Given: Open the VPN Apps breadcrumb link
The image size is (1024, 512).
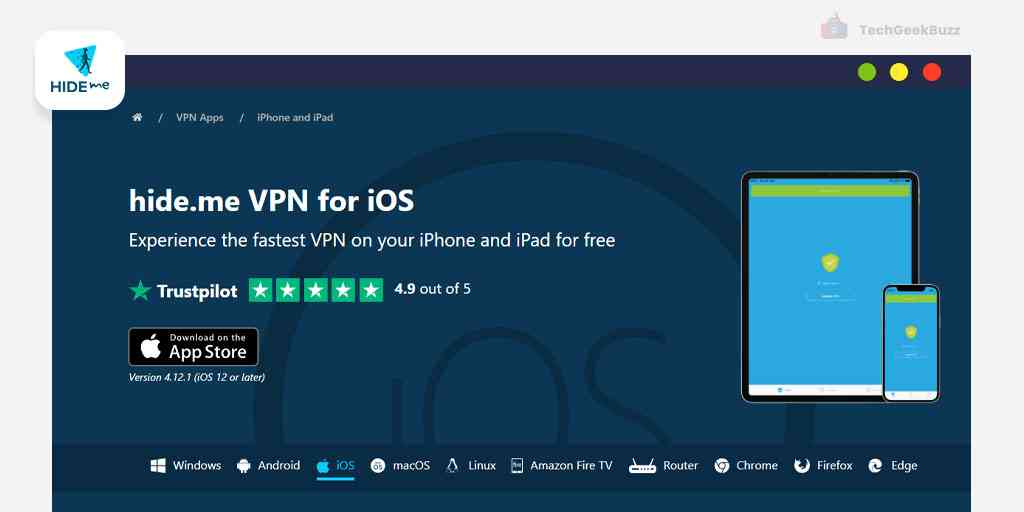Looking at the screenshot, I should click(x=200, y=118).
